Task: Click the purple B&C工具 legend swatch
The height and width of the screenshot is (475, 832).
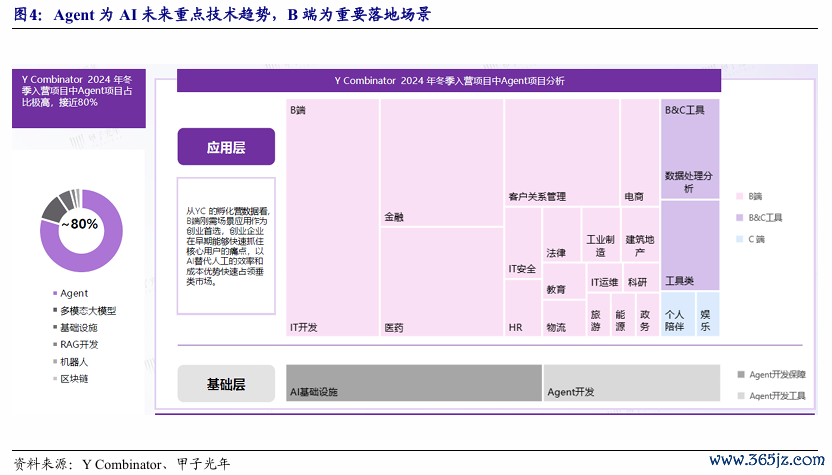Action: [x=740, y=218]
